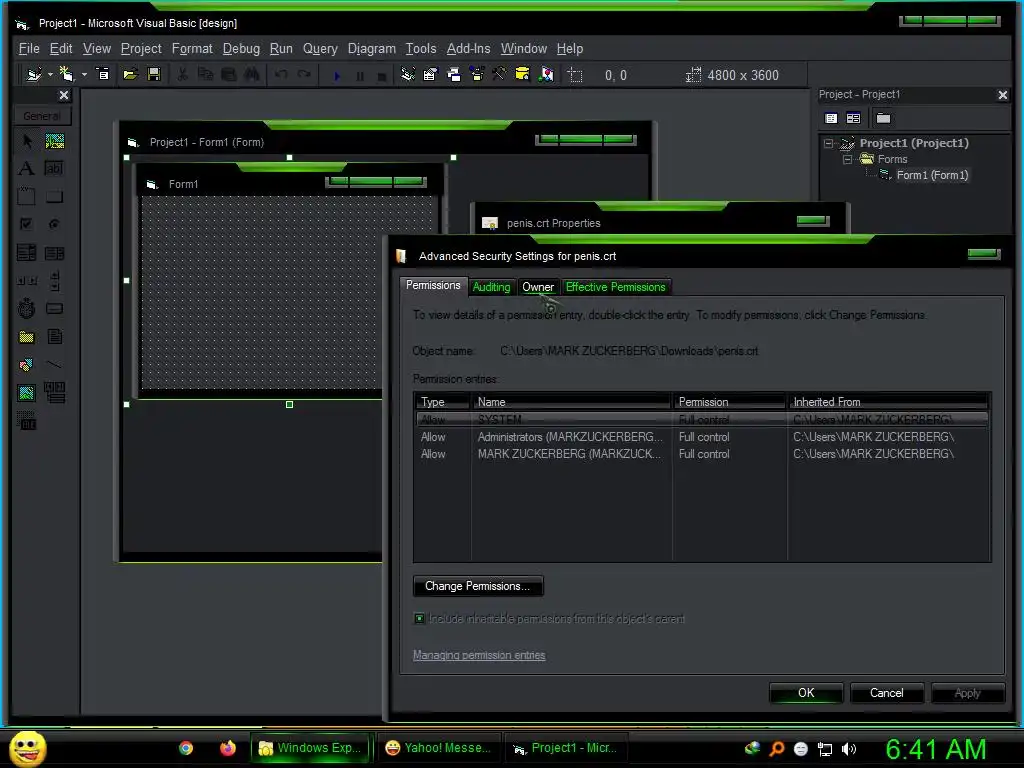Select the VScrollBar control tool

(55, 281)
